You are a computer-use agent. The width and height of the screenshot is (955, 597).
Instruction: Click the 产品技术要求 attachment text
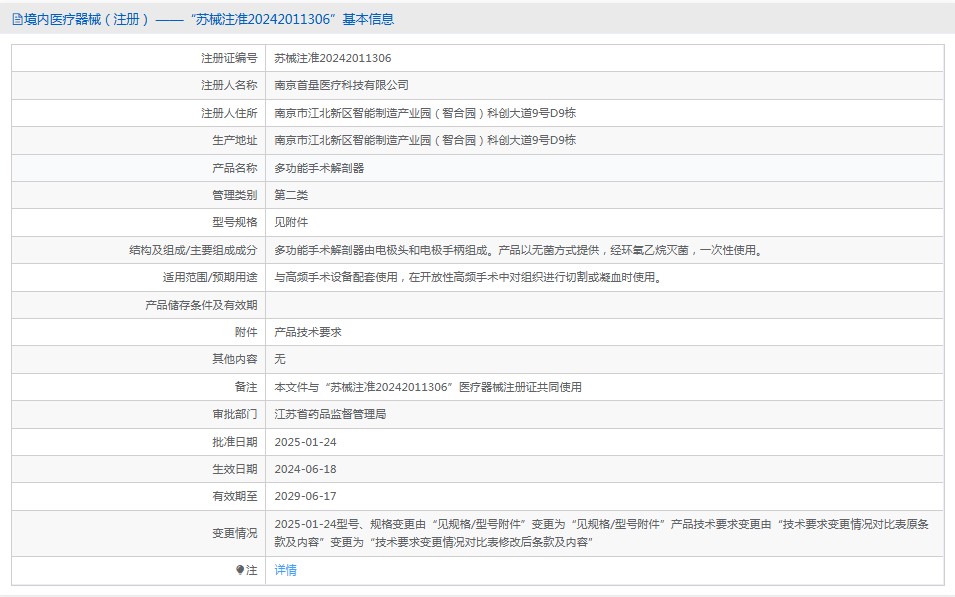click(x=308, y=332)
